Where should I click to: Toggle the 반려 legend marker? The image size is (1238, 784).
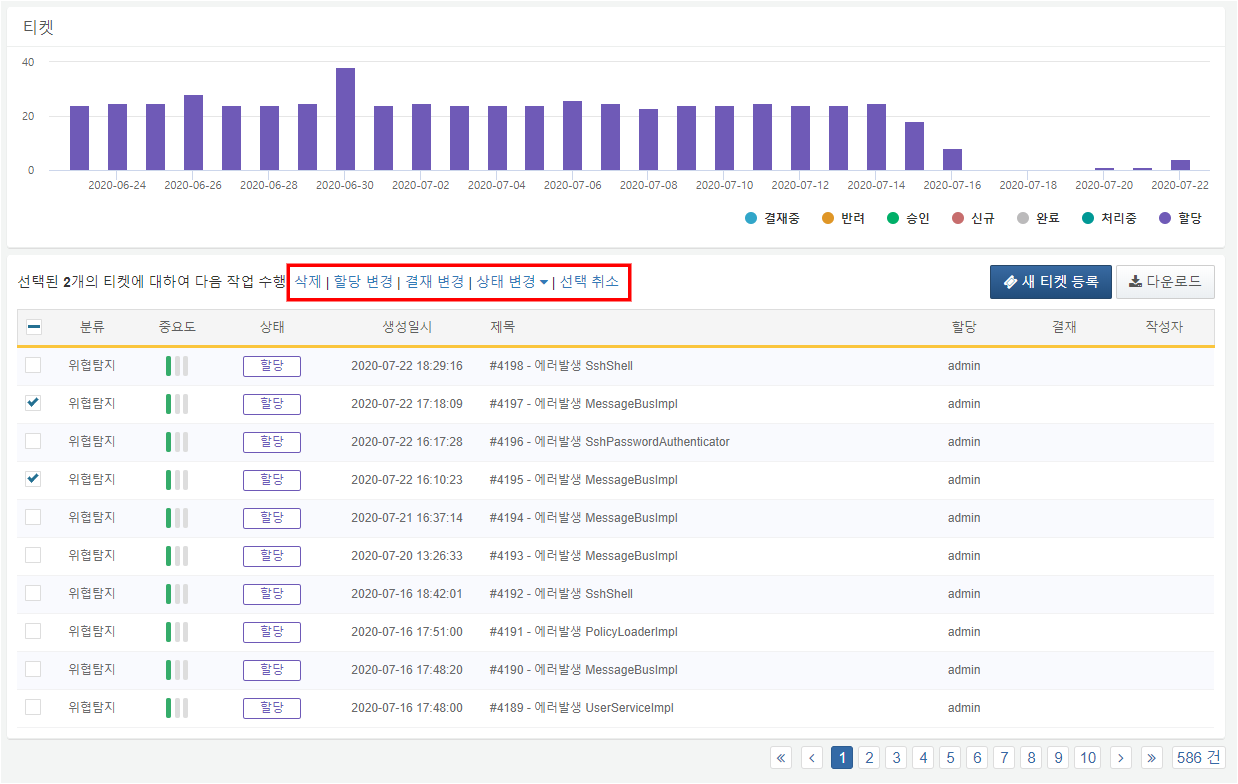[828, 218]
